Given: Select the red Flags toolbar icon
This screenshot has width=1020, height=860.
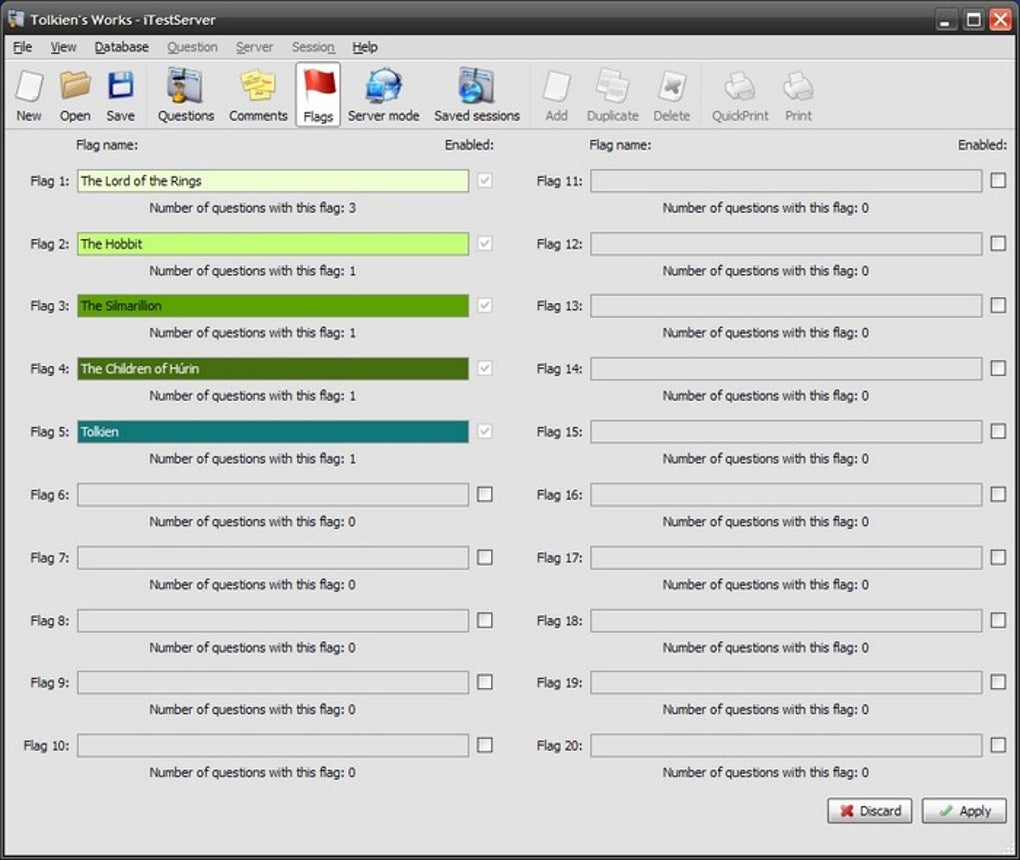Looking at the screenshot, I should click(318, 95).
